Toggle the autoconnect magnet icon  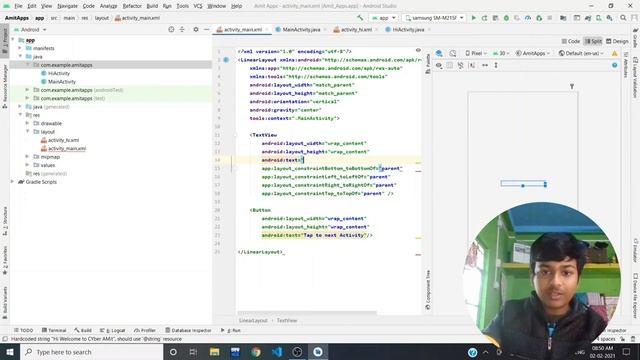click(x=460, y=65)
